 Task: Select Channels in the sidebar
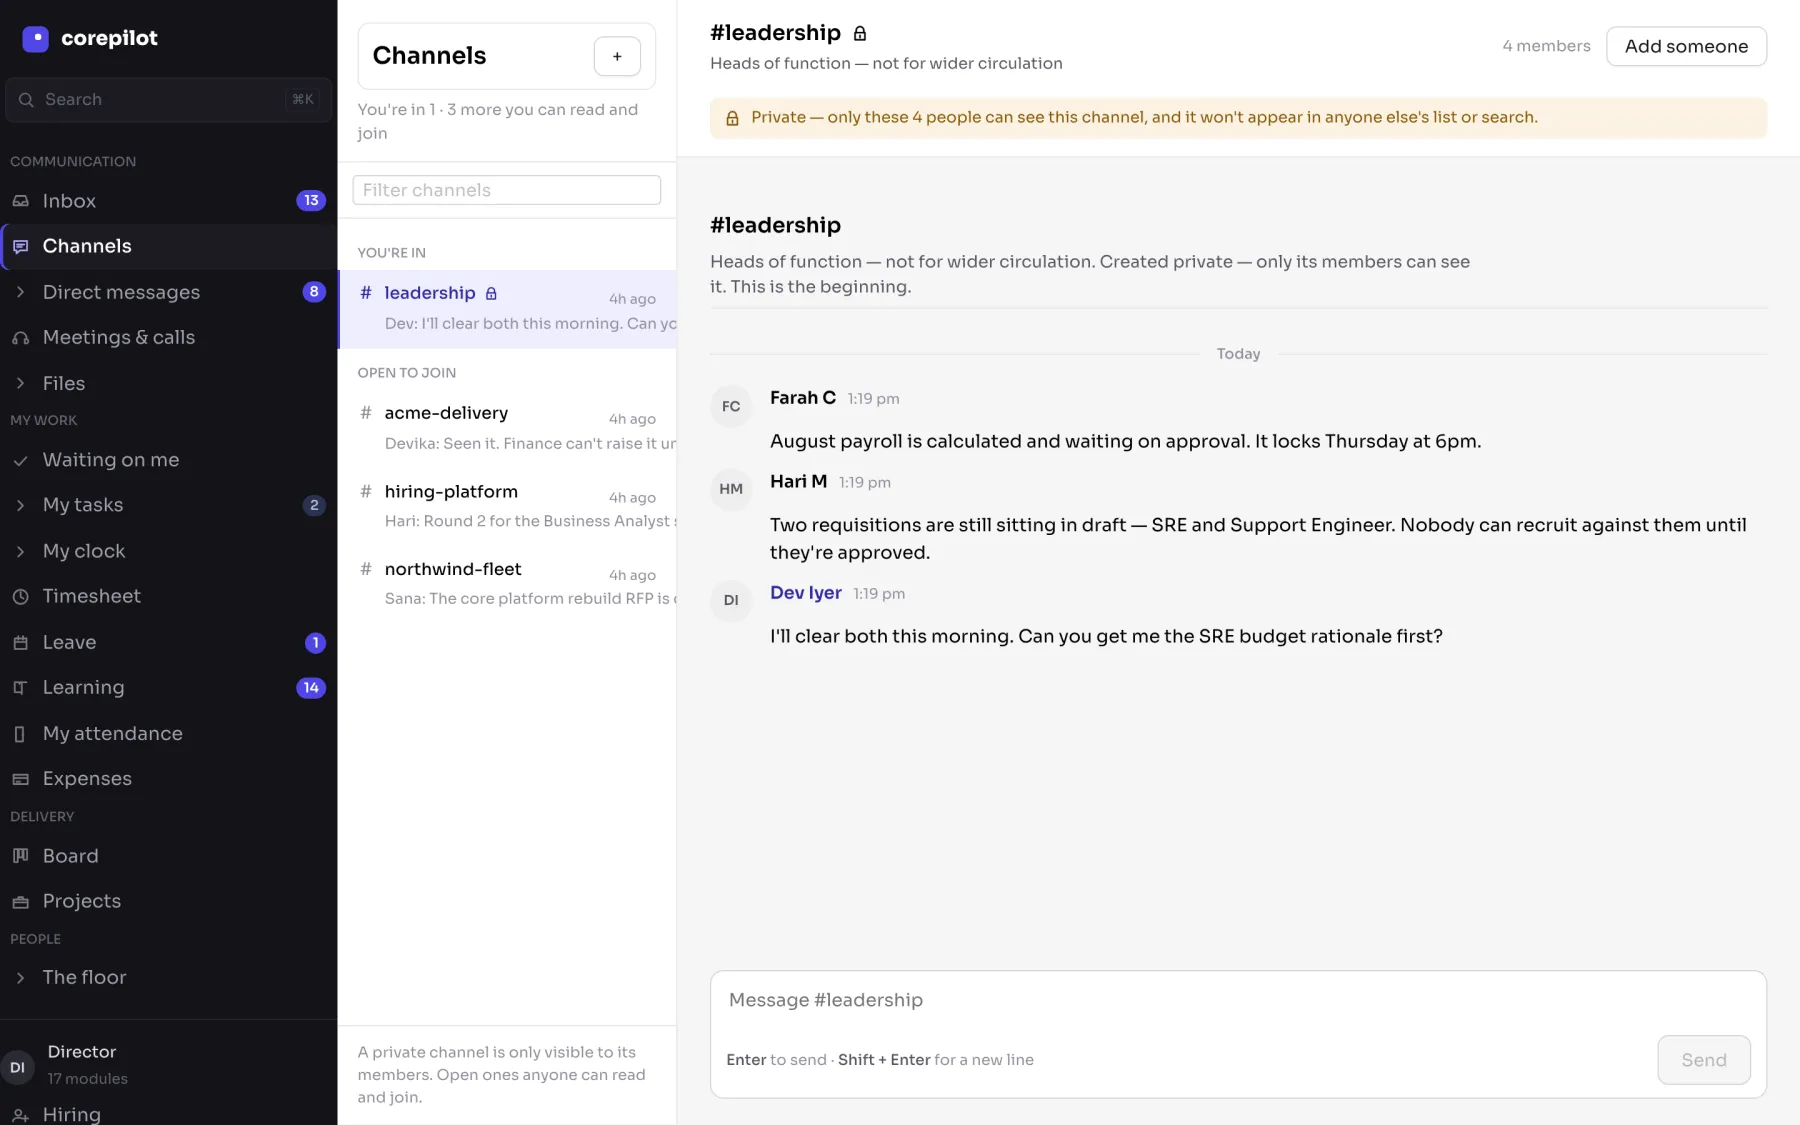coord(168,246)
